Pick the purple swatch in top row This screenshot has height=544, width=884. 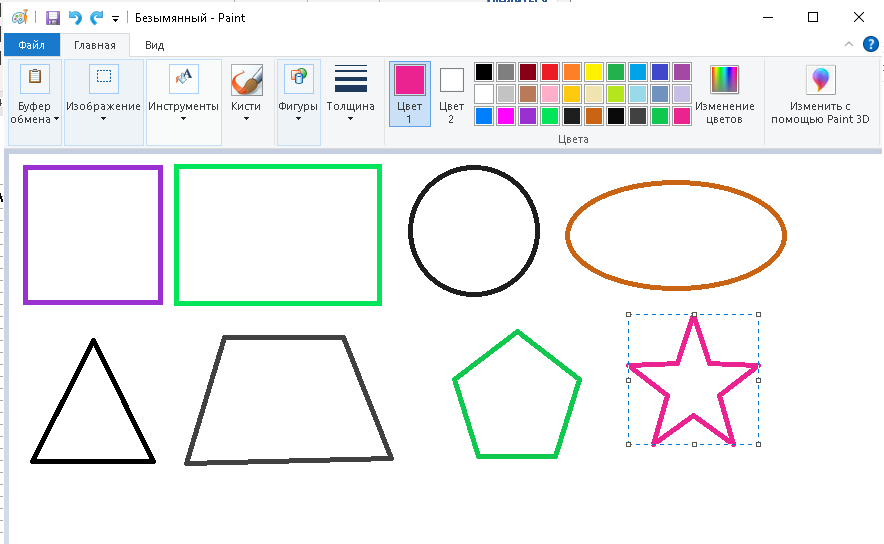(x=682, y=72)
